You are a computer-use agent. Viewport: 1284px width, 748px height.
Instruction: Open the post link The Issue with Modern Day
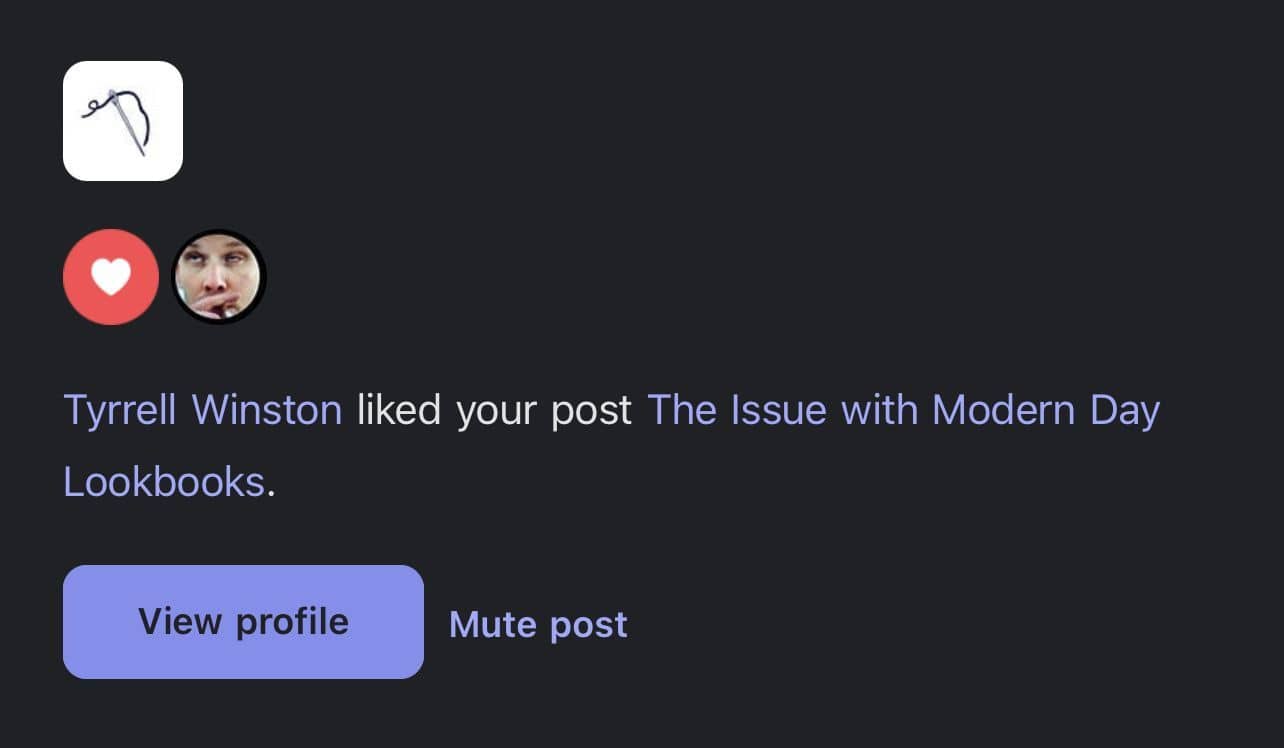pos(904,411)
